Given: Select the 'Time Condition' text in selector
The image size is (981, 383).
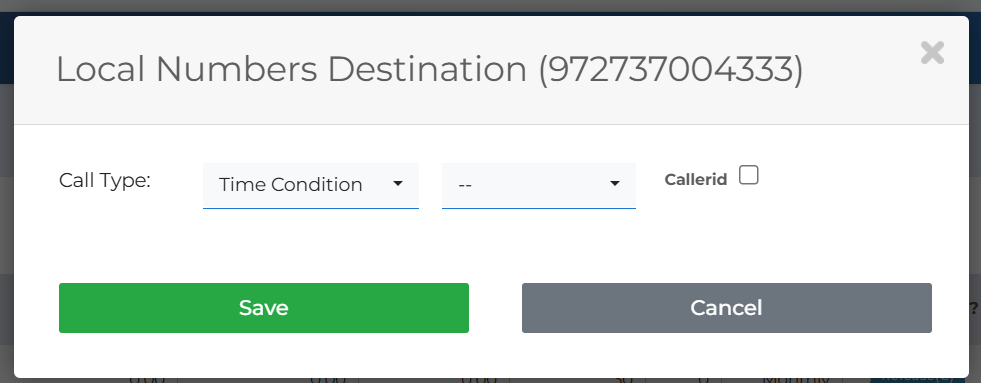Looking at the screenshot, I should tap(291, 185).
